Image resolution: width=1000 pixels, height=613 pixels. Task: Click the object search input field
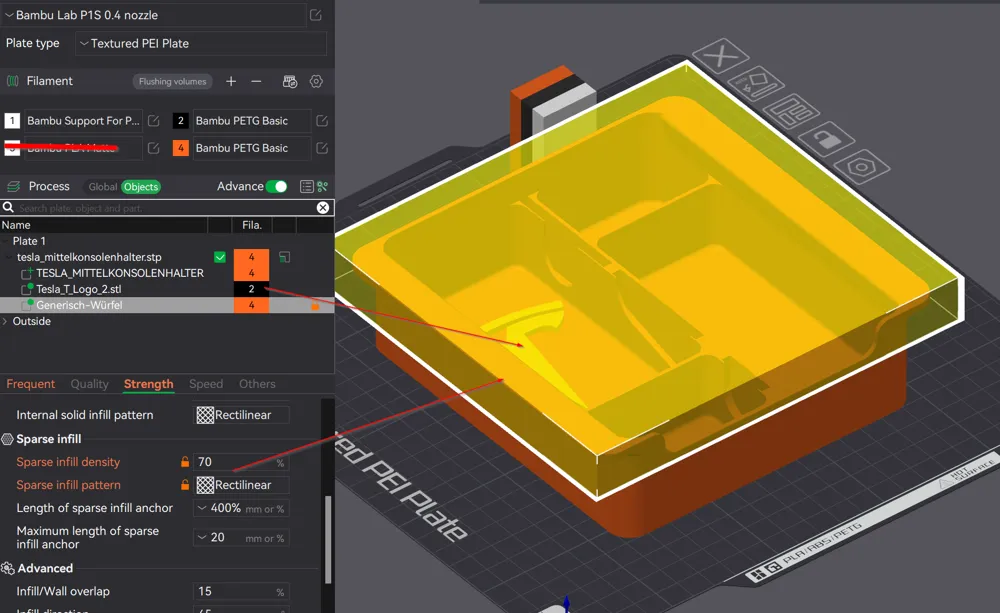[166, 208]
